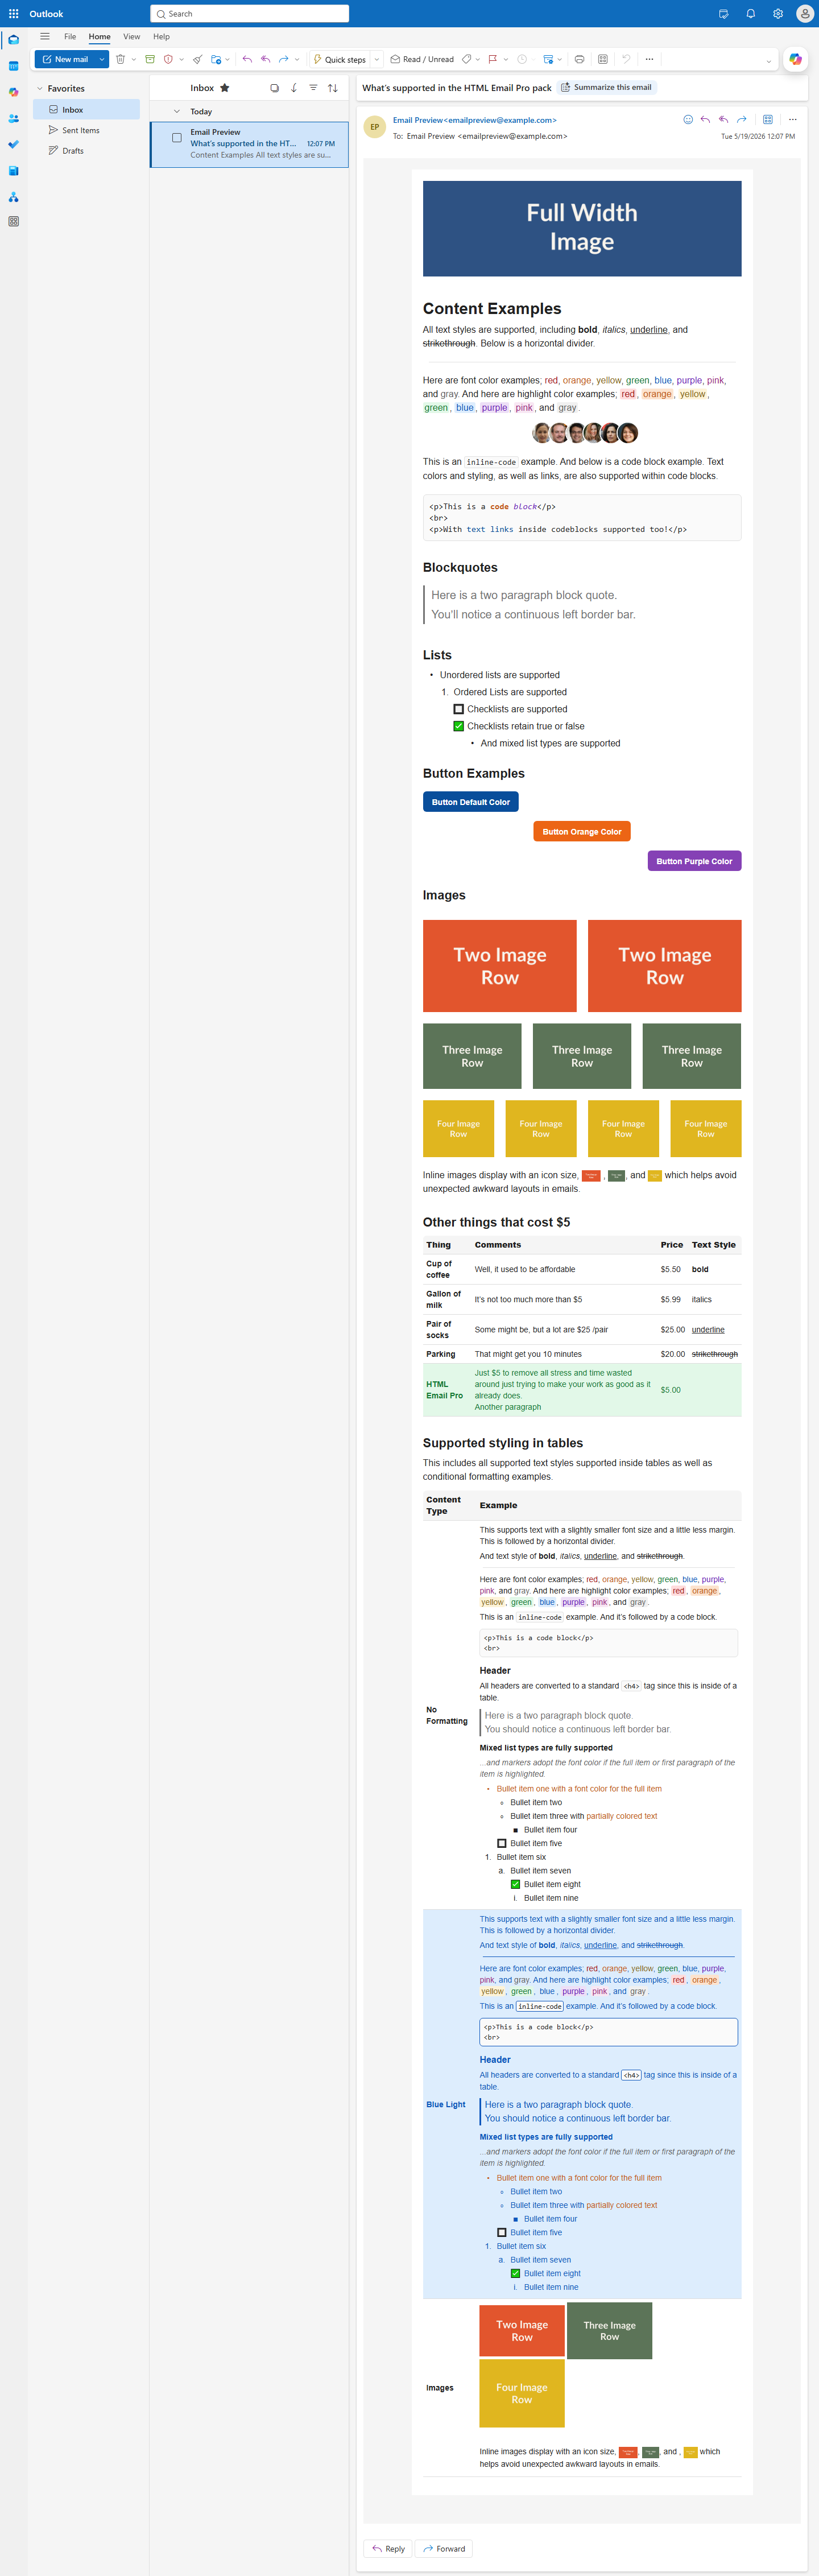Collapse the Favorites folder group

40,89
